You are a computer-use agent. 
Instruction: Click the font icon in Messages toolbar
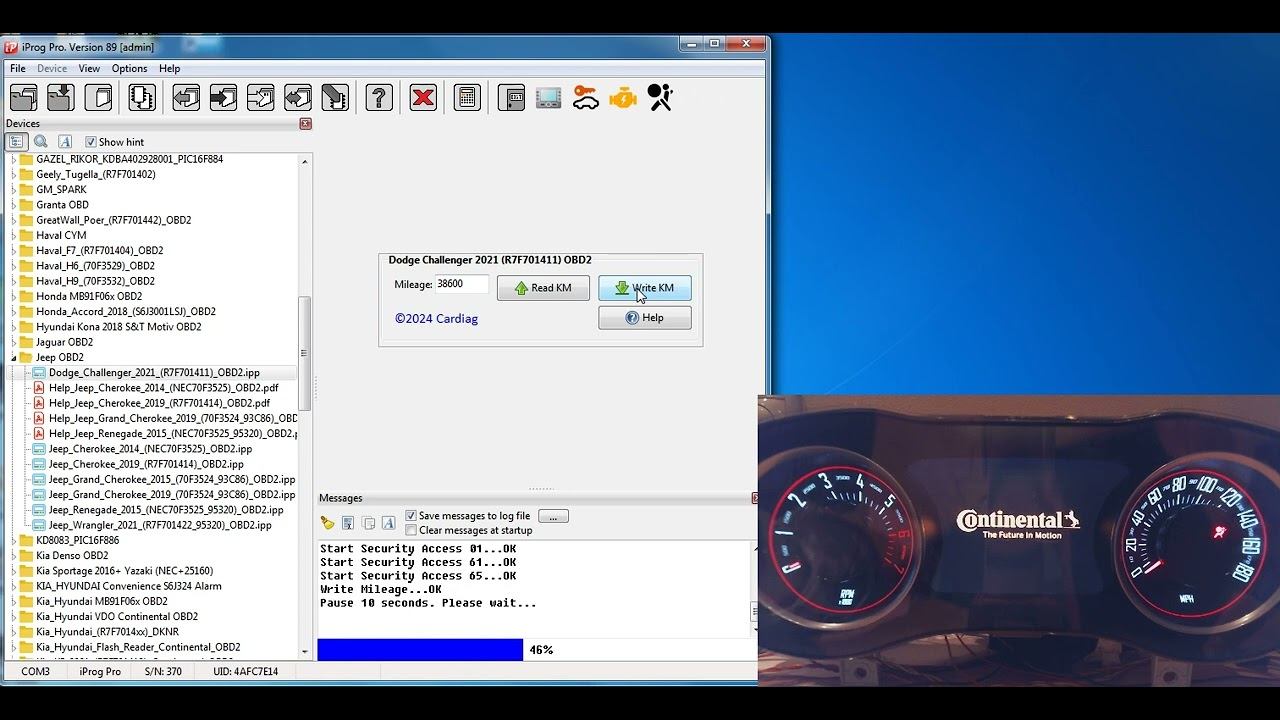point(388,523)
